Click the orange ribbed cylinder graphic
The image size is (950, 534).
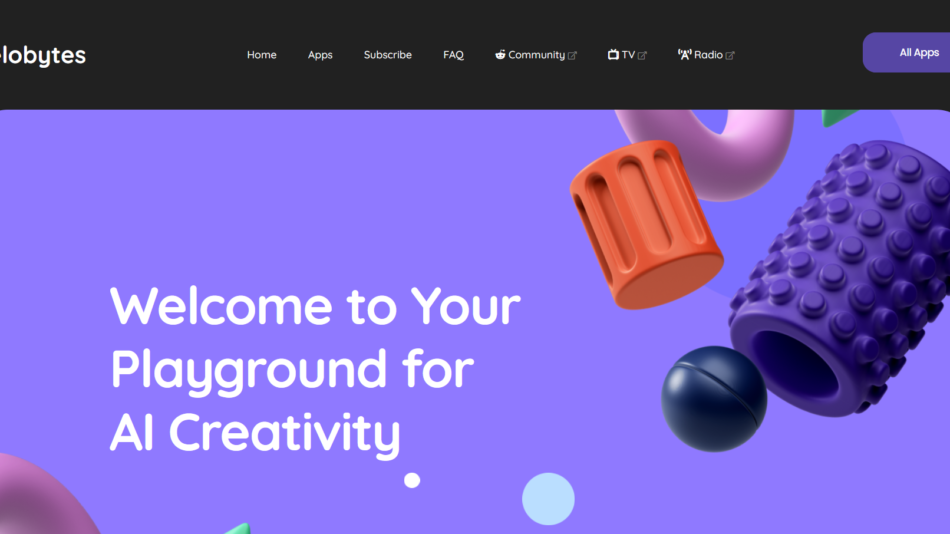[x=645, y=224]
